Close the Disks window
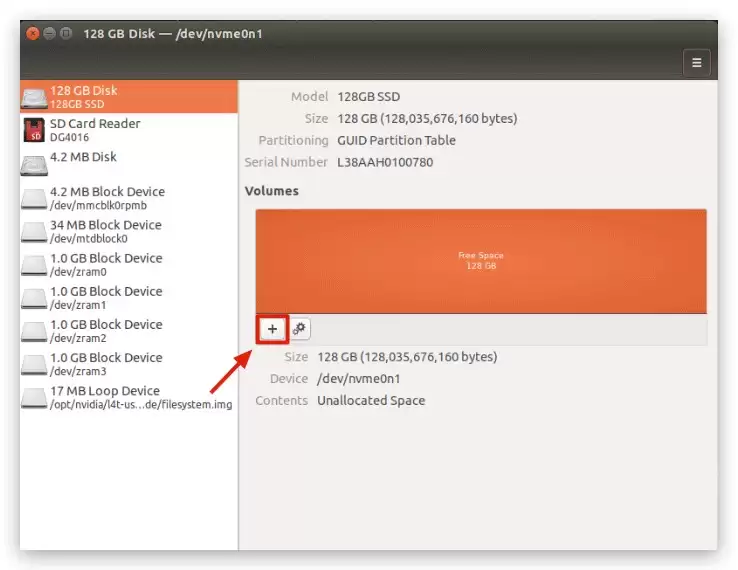Screen dimensions: 738x570 click(32, 33)
